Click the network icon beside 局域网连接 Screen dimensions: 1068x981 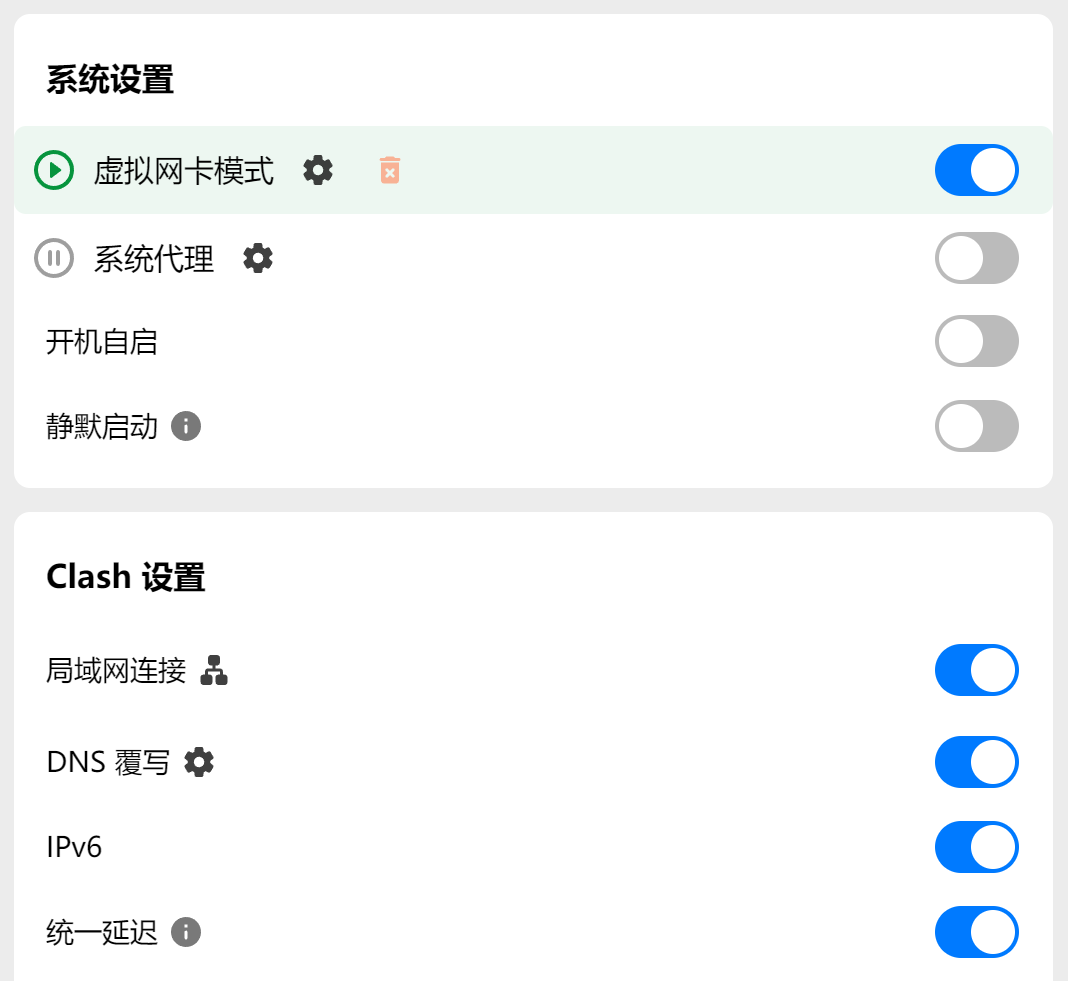pos(214,670)
